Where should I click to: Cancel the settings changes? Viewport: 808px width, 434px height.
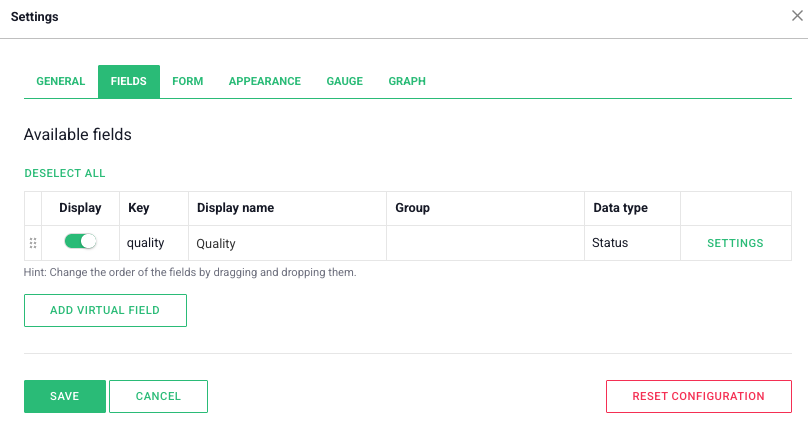point(158,396)
